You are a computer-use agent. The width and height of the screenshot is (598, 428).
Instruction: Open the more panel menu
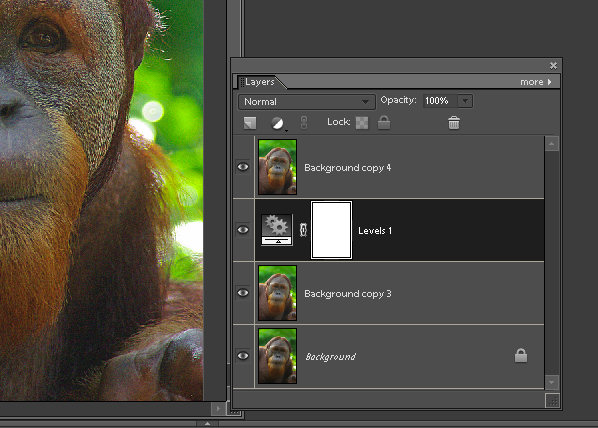[x=536, y=82]
